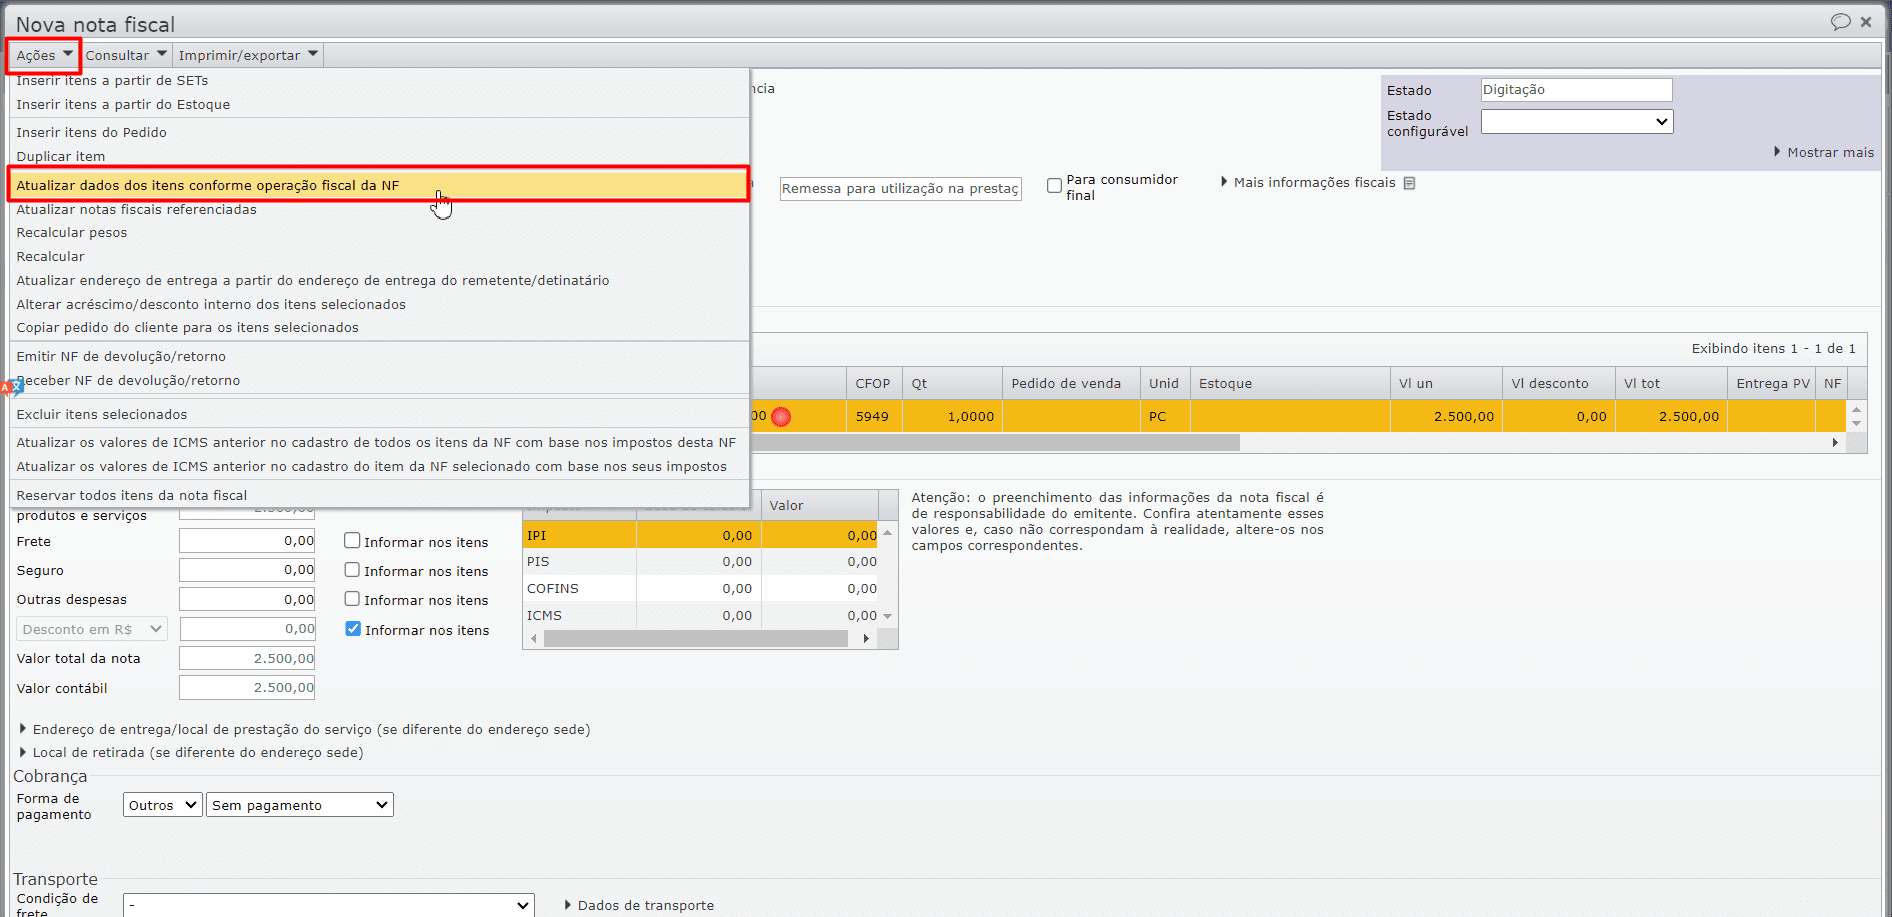Image resolution: width=1892 pixels, height=917 pixels.
Task: Click the translate badge icon at left edge
Action: click(10, 387)
